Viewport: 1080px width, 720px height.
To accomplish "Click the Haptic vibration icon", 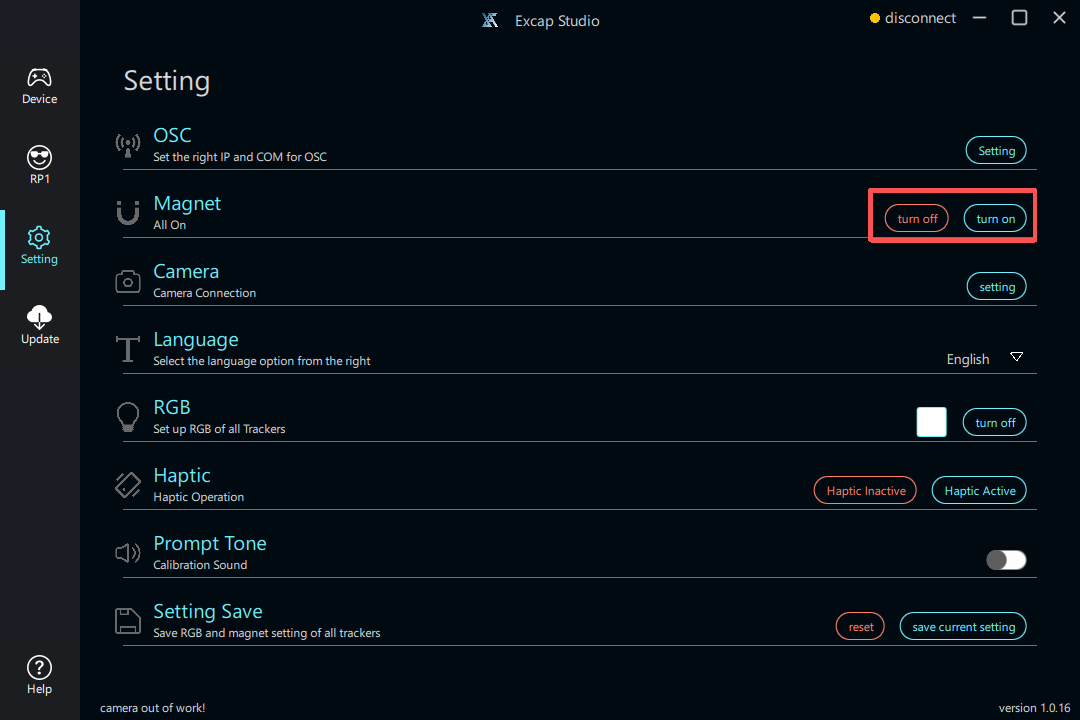I will pos(128,485).
